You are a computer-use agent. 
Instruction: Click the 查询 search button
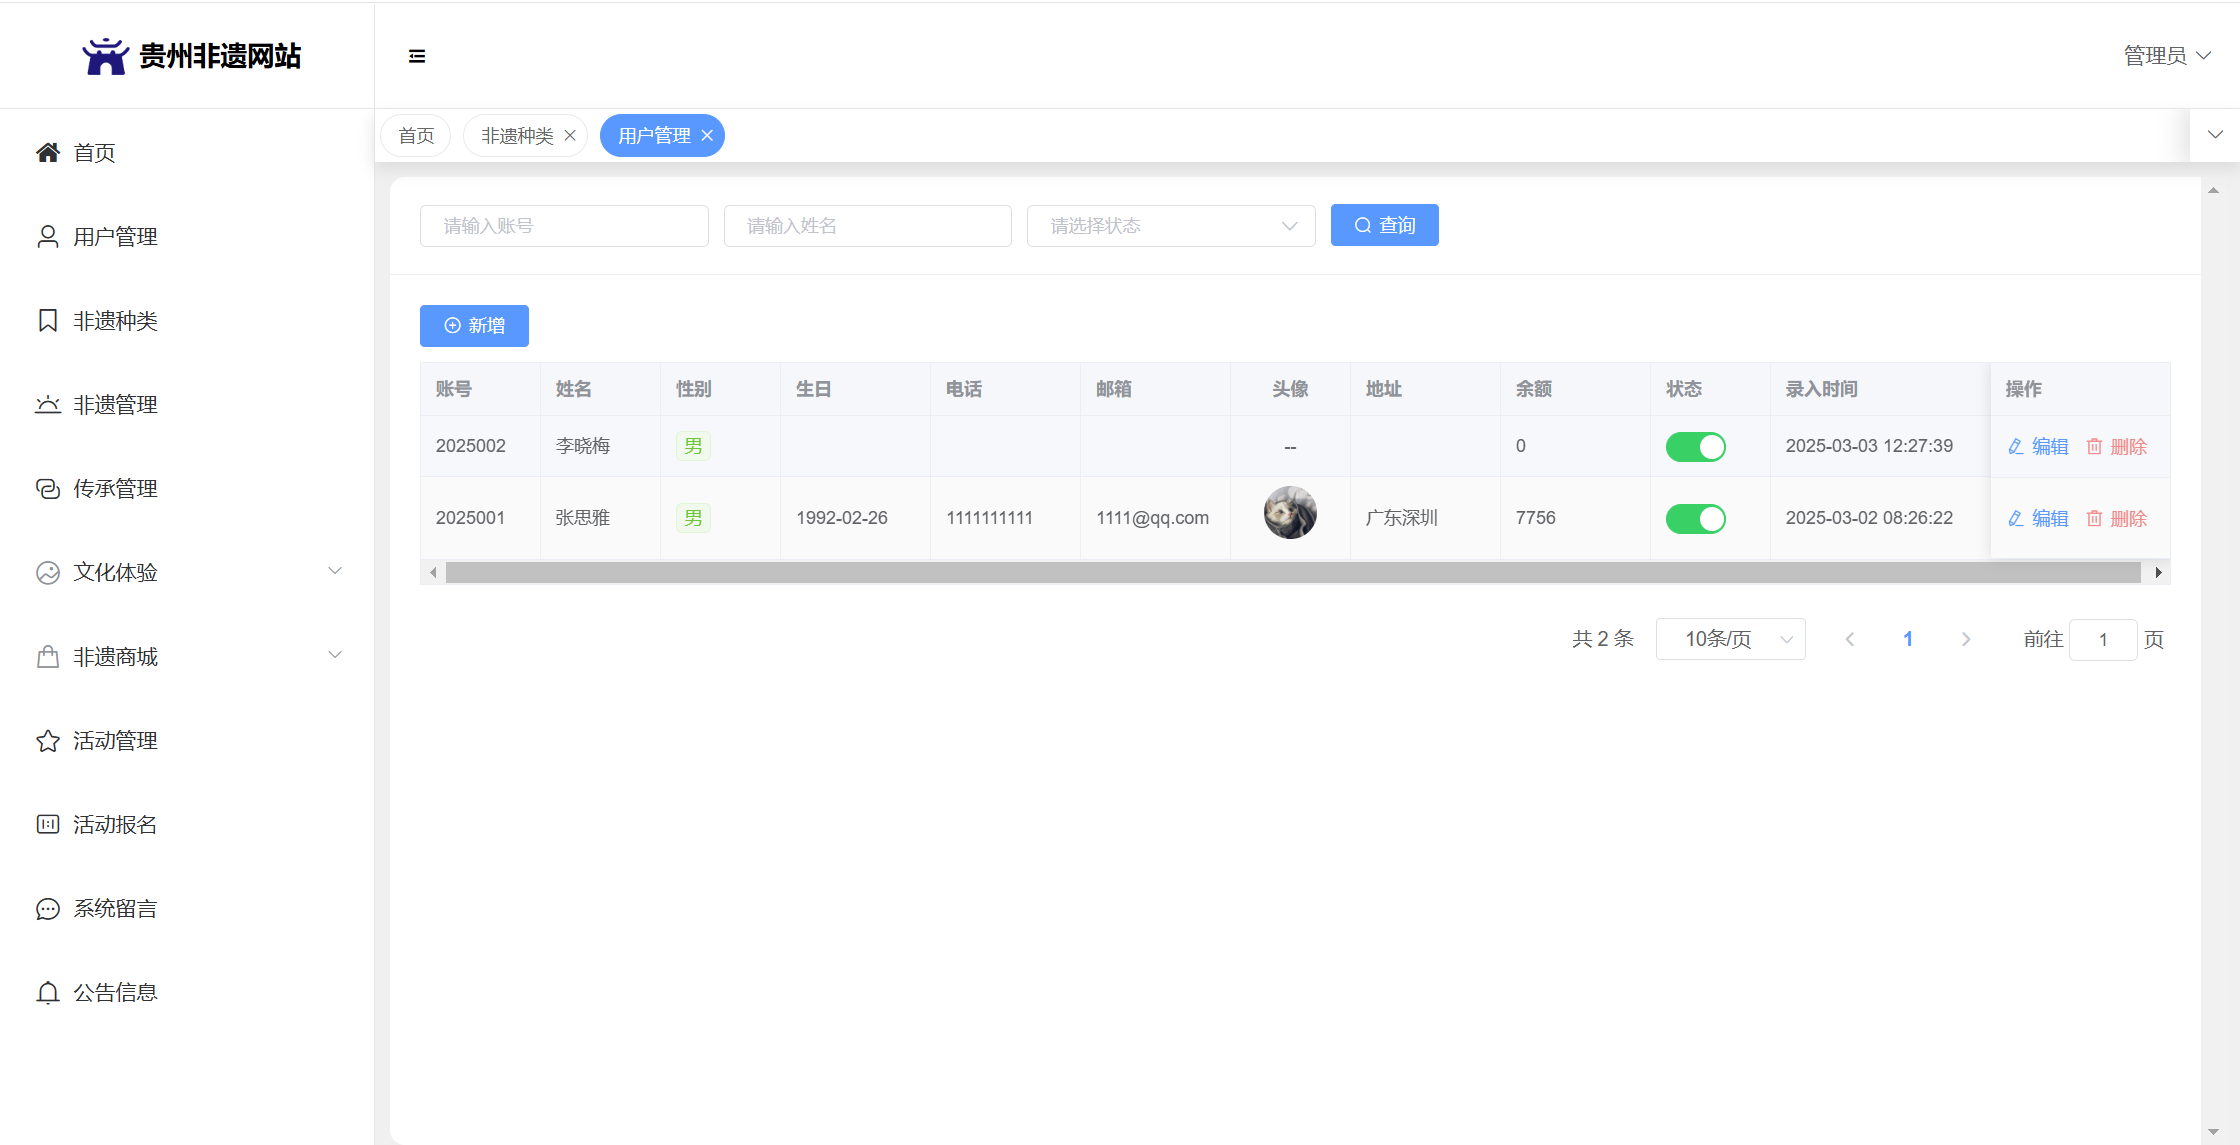[1384, 225]
